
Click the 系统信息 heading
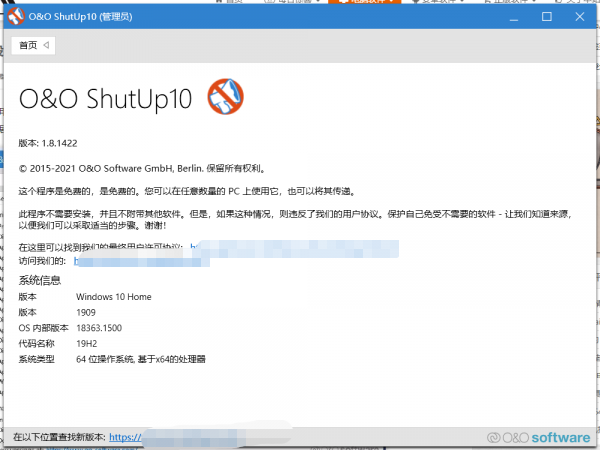pyautogui.click(x=40, y=280)
